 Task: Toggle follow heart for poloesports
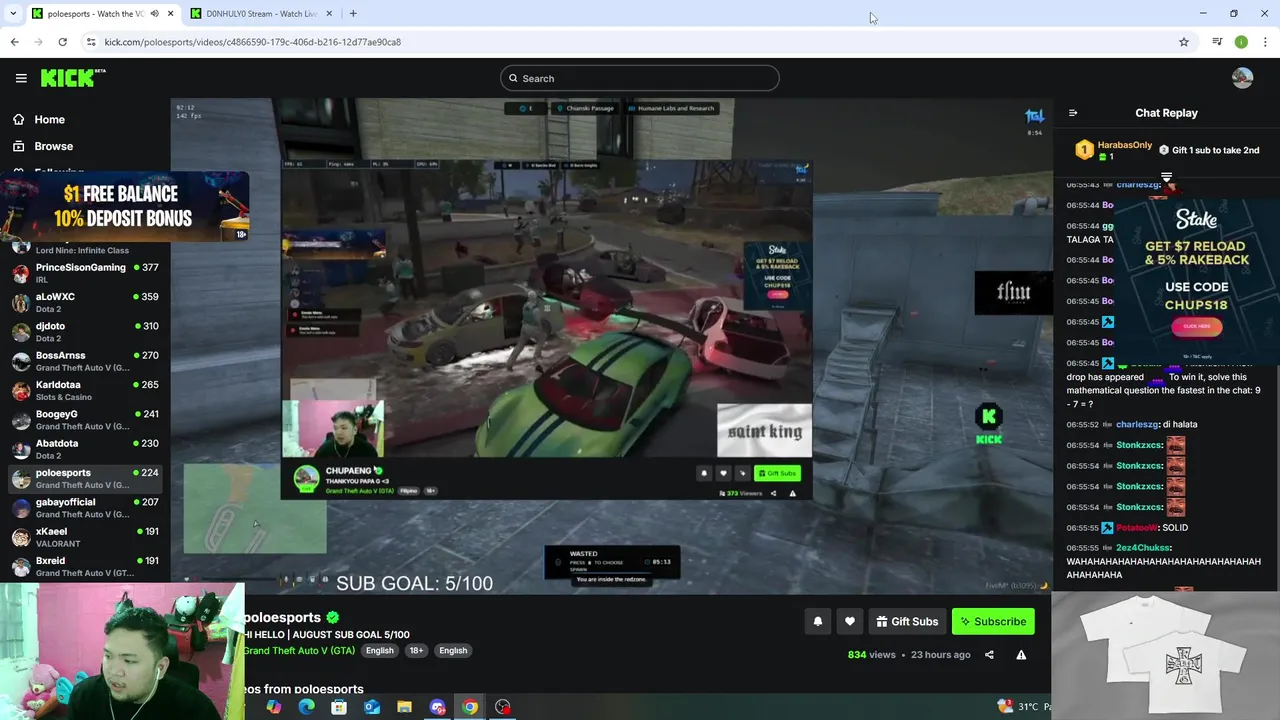(x=849, y=621)
